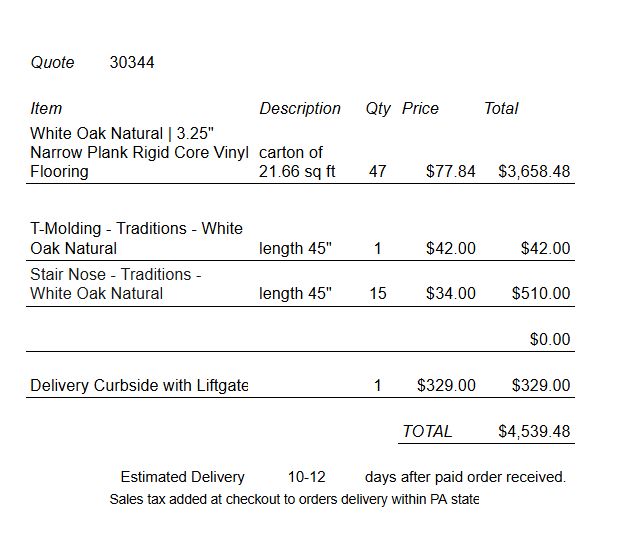Select the flooring quantity 47 cell

pyautogui.click(x=377, y=171)
